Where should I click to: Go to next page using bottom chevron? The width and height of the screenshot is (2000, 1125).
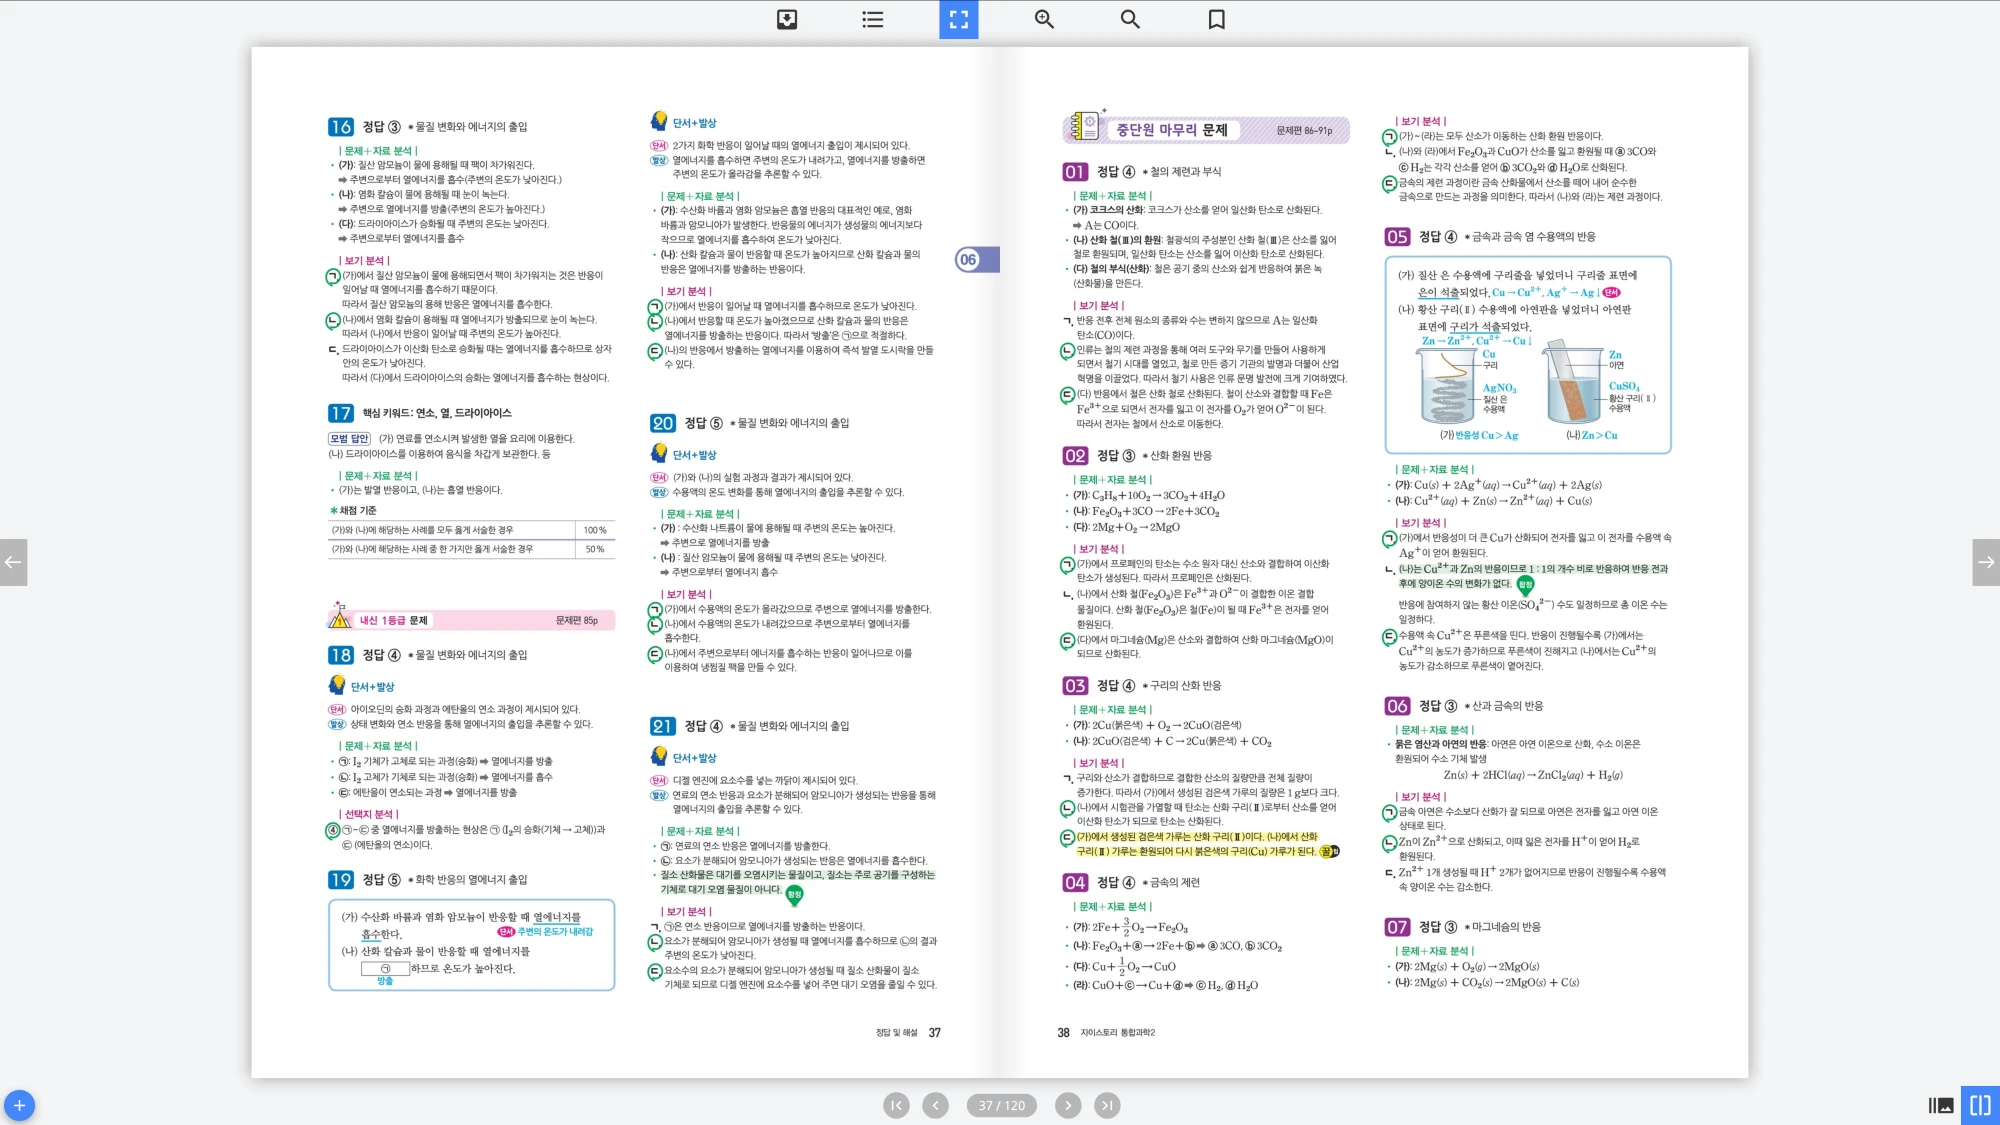pyautogui.click(x=1068, y=1105)
